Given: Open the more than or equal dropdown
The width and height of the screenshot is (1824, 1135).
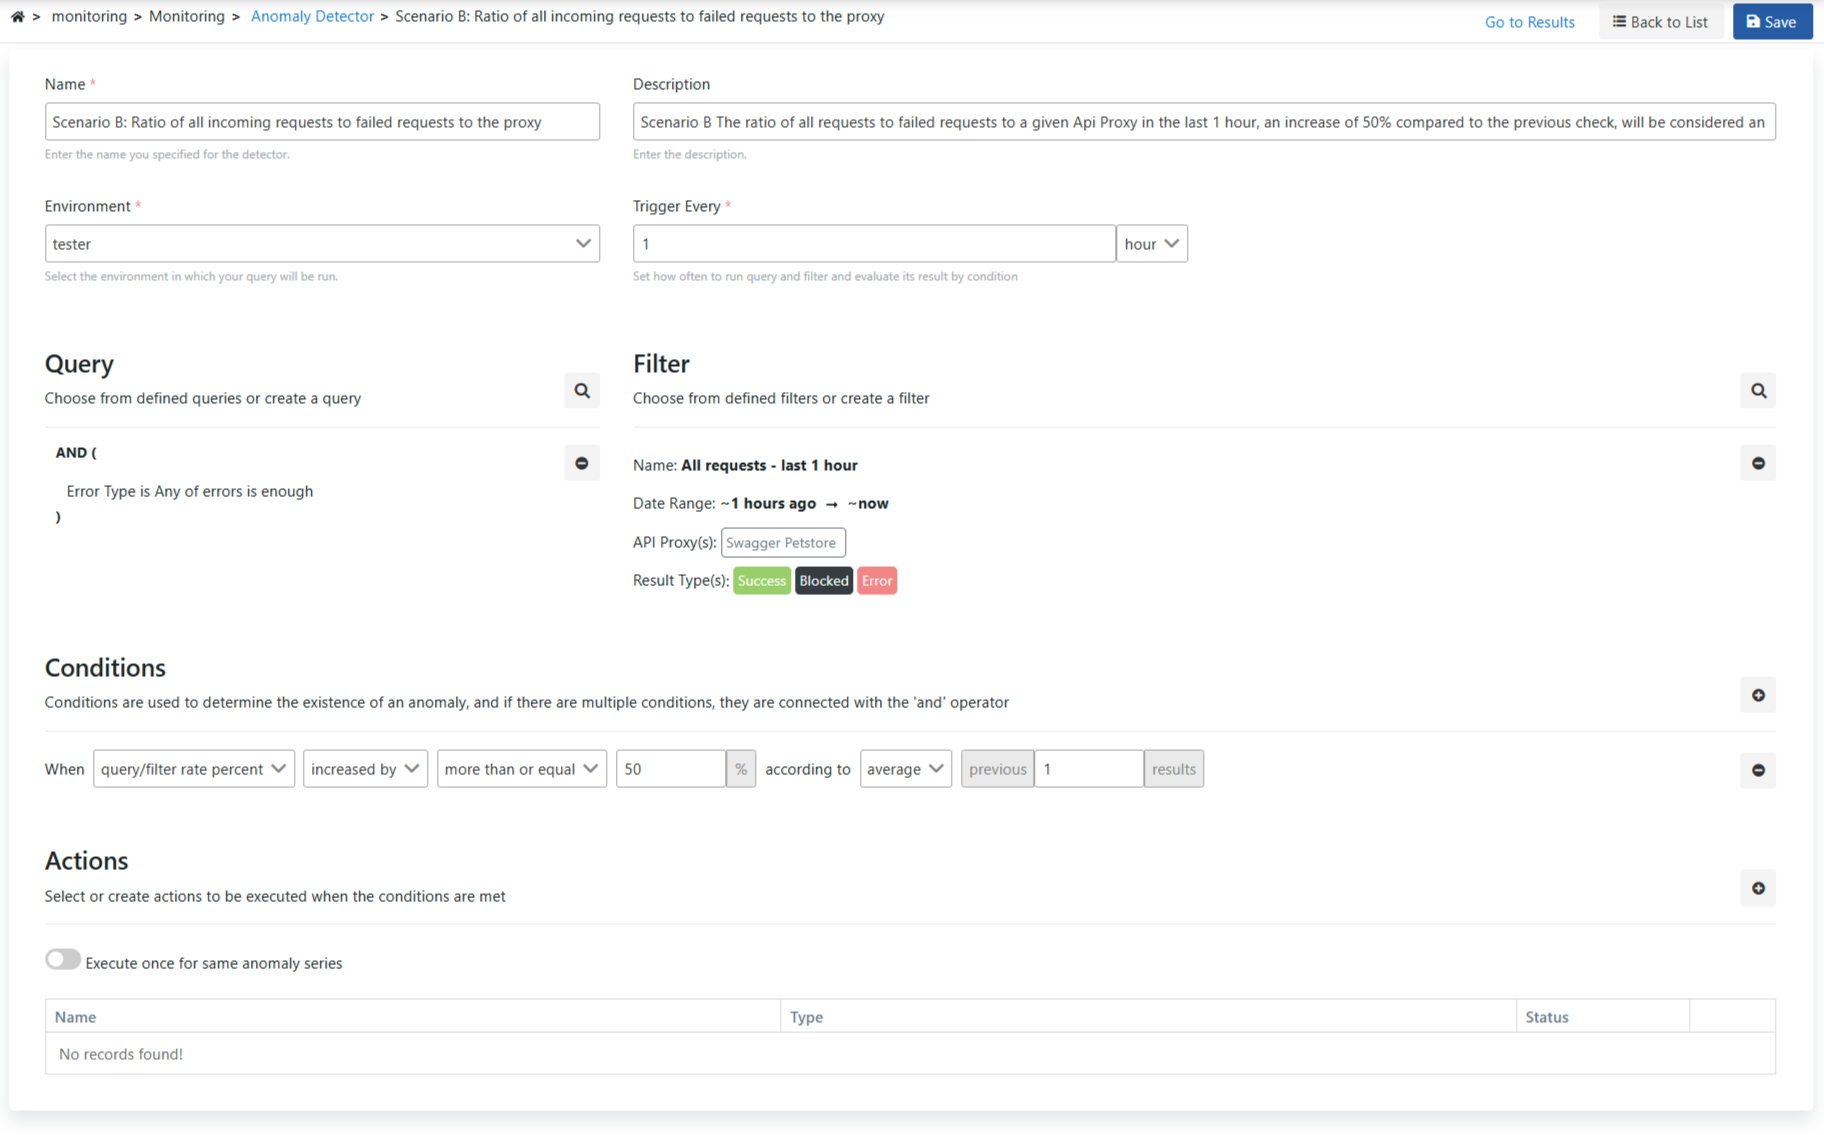Looking at the screenshot, I should 522,769.
